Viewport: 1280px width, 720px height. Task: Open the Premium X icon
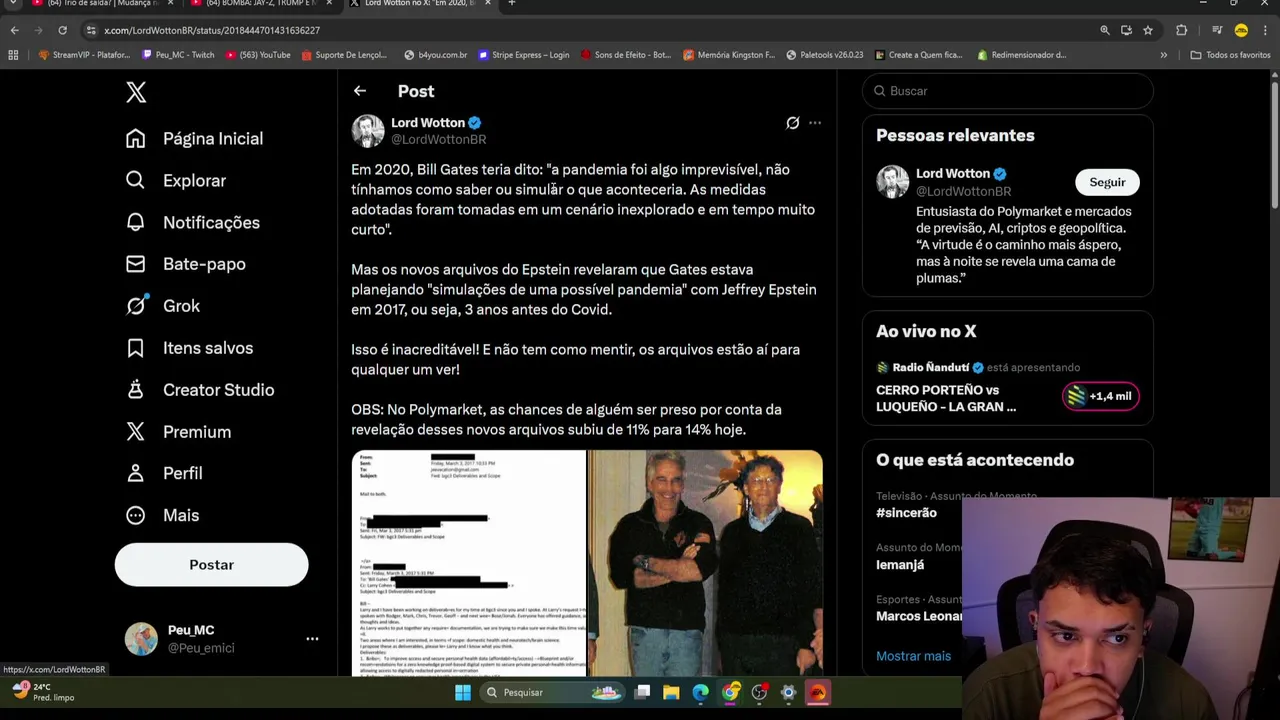coord(136,432)
